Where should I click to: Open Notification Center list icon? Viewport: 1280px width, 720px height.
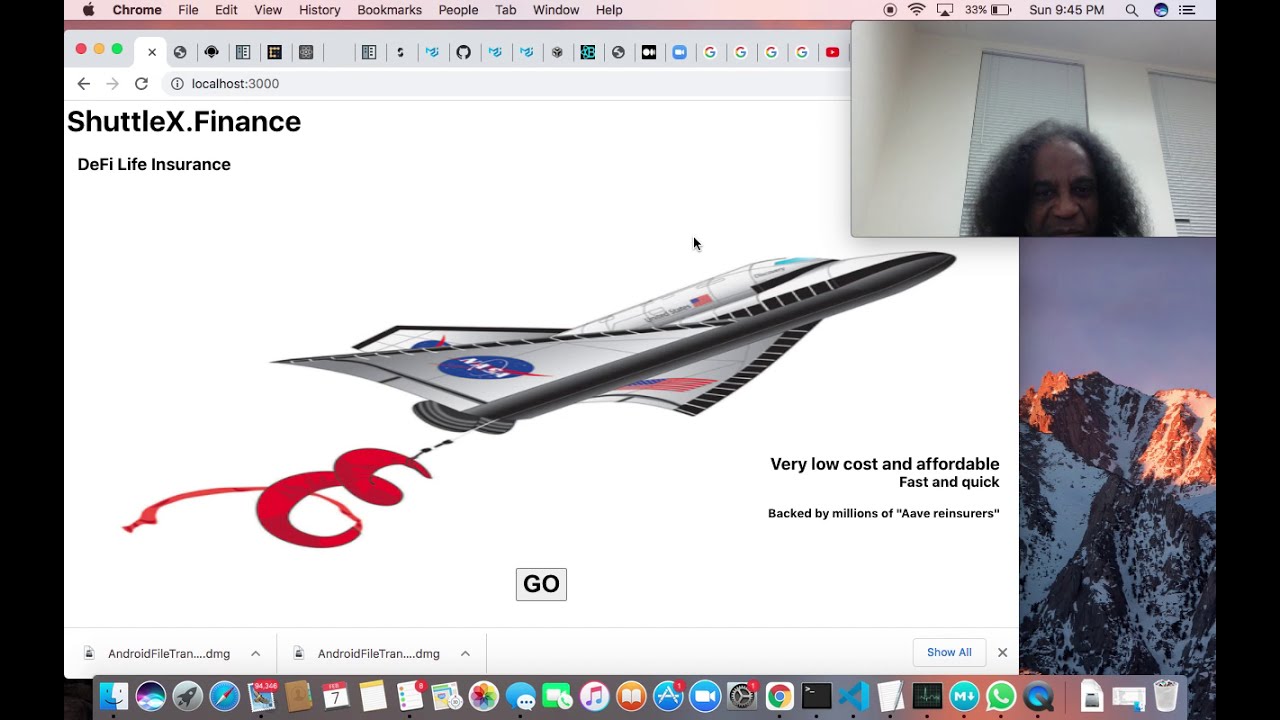point(1188,10)
